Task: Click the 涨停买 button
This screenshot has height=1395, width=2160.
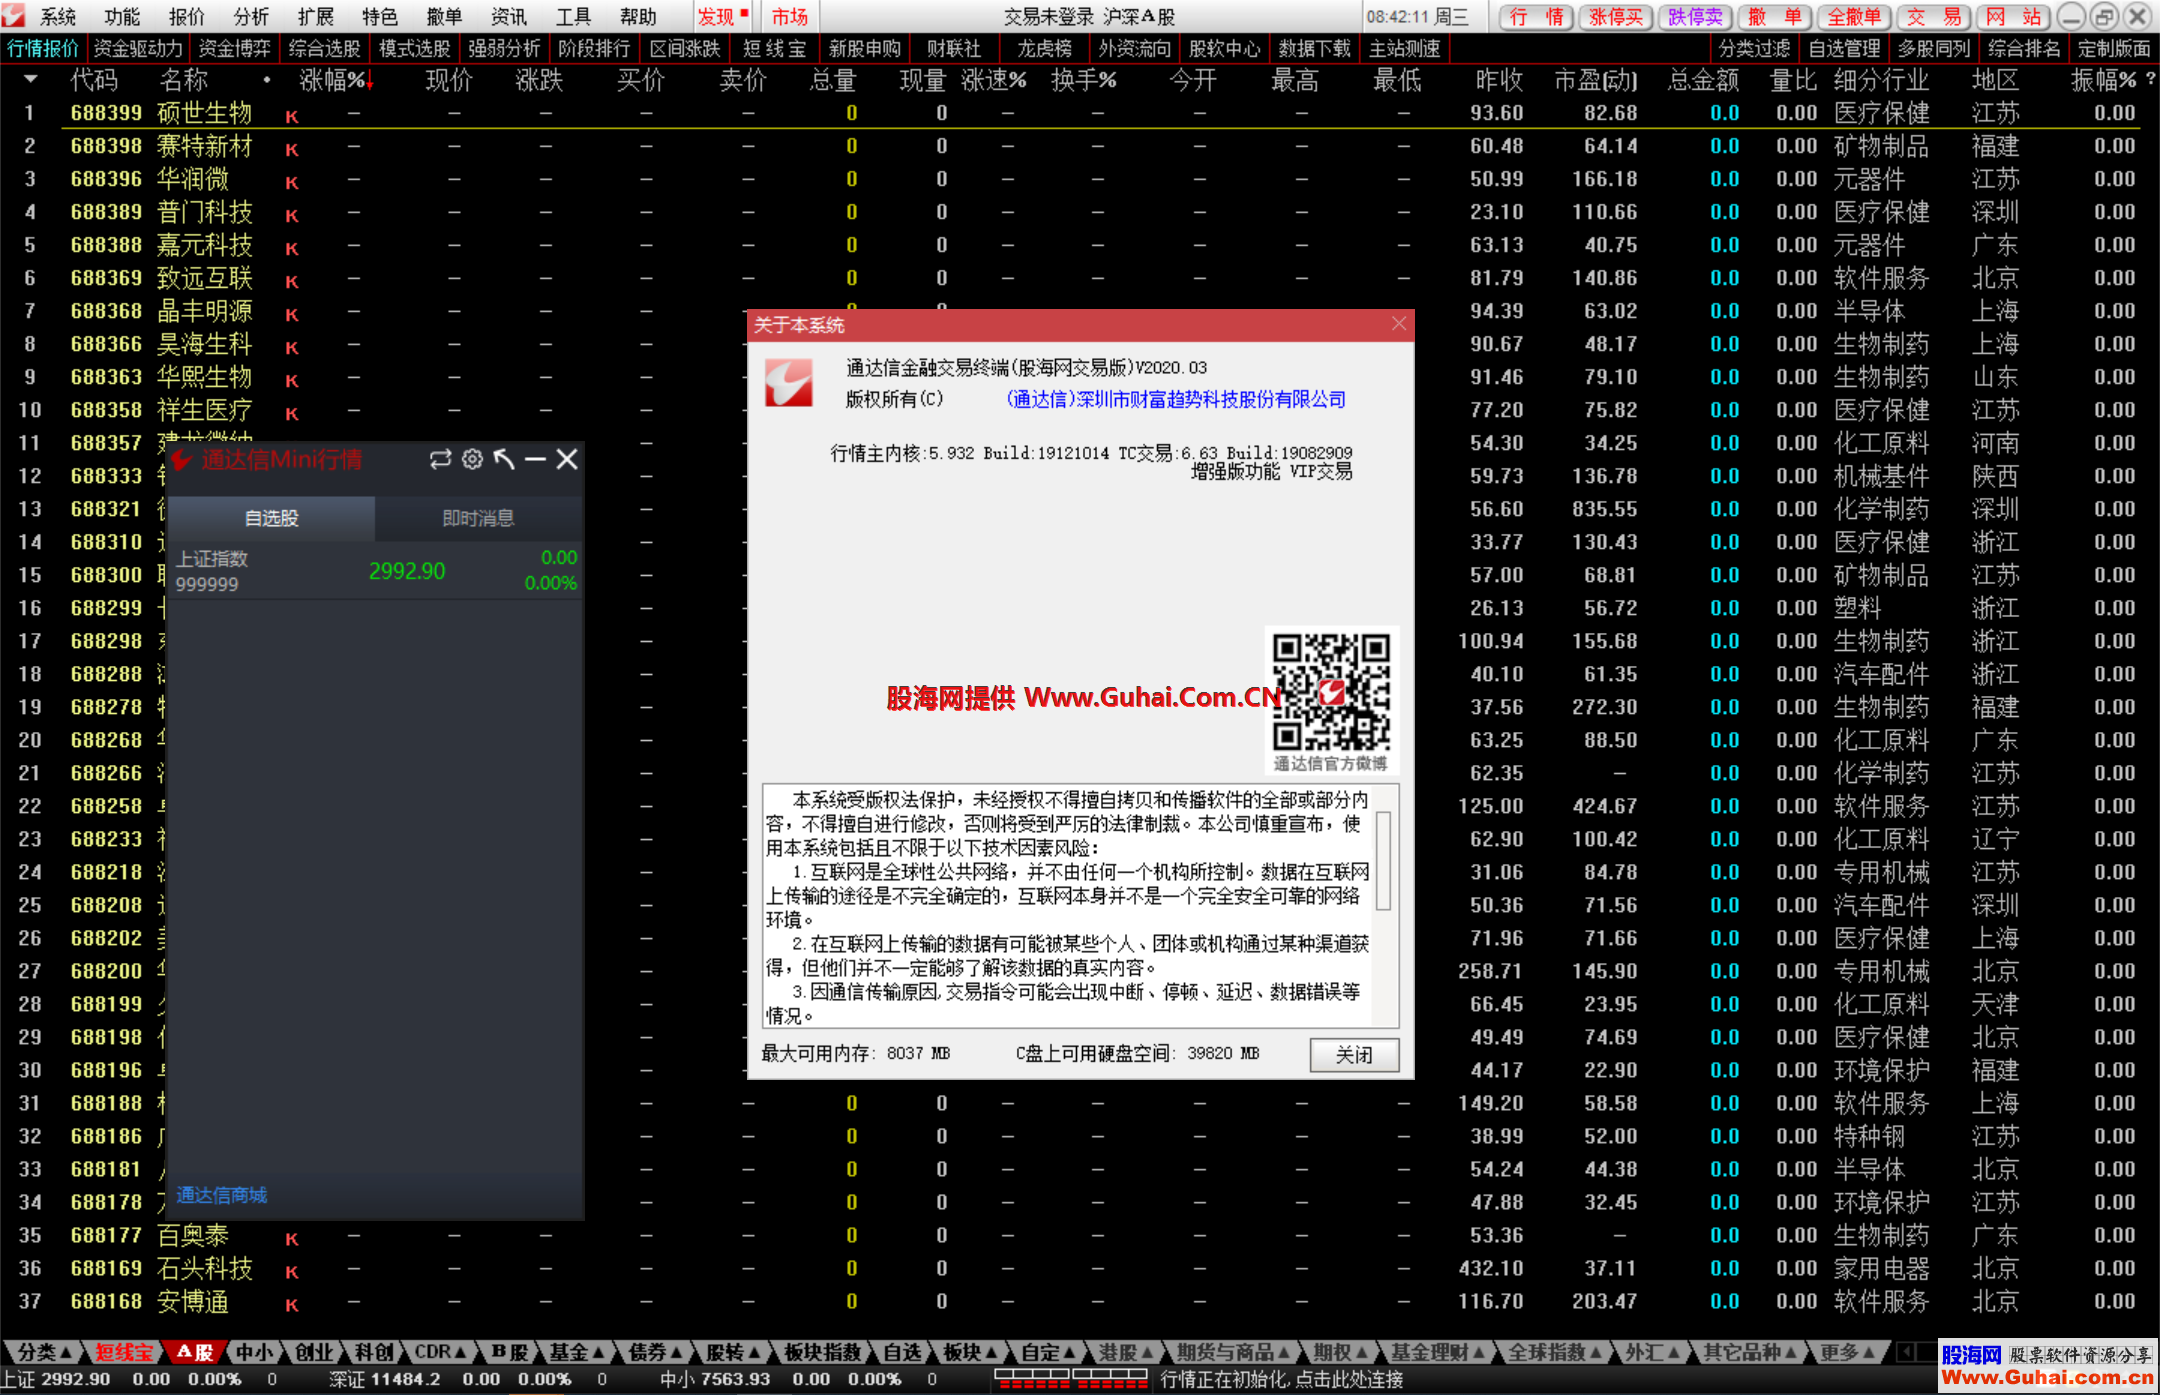Action: click(1615, 17)
